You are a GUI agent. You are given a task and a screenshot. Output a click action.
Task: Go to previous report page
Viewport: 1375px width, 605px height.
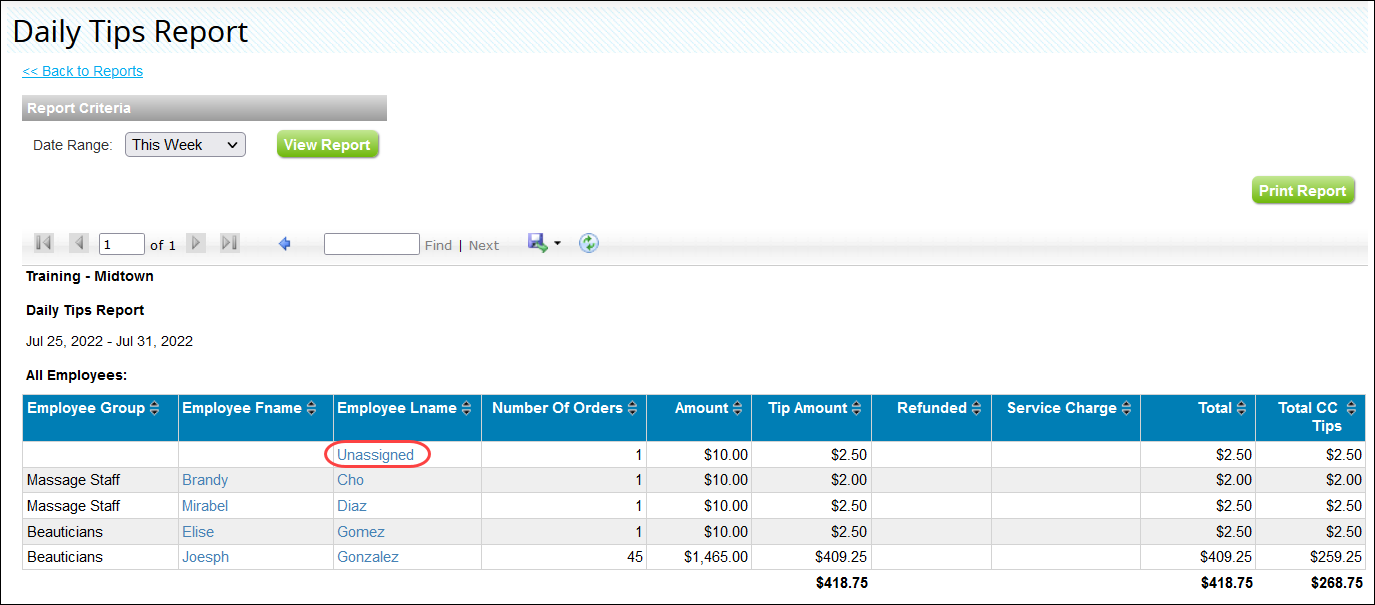coord(79,243)
